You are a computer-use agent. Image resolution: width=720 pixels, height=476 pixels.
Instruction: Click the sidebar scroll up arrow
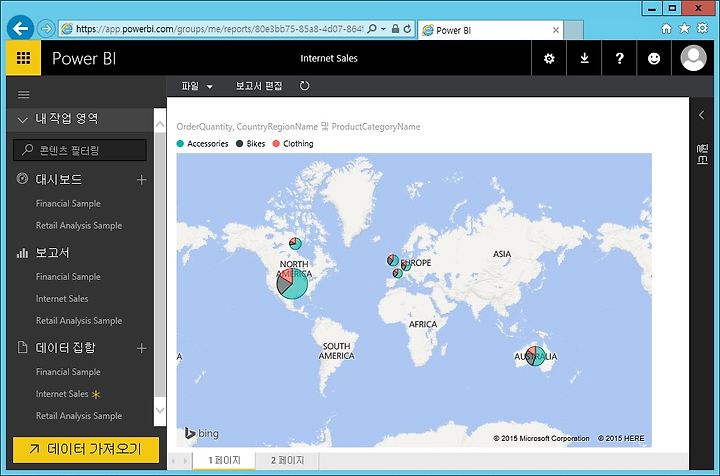pyautogui.click(x=160, y=124)
